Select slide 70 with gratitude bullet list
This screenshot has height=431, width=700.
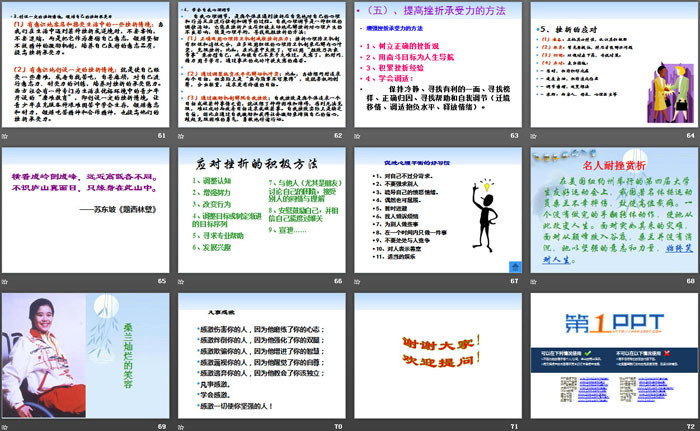[262, 356]
